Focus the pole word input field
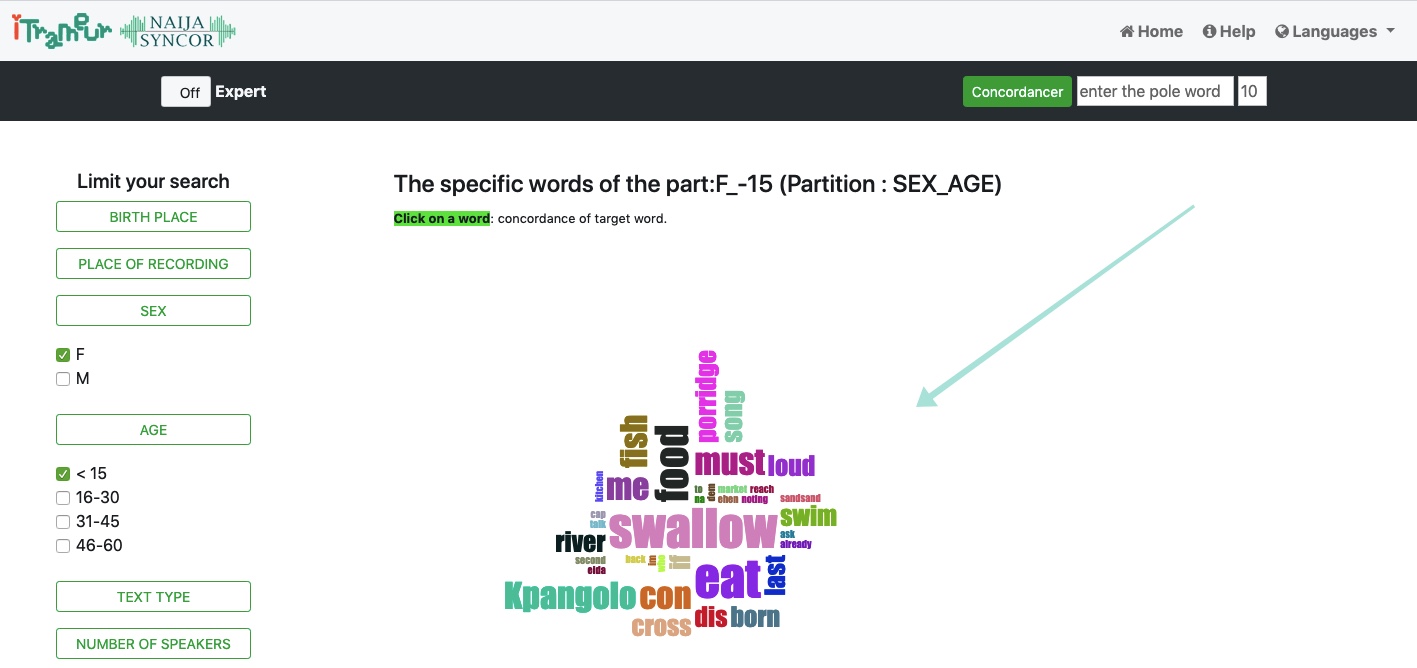This screenshot has height=668, width=1417. pos(1155,91)
